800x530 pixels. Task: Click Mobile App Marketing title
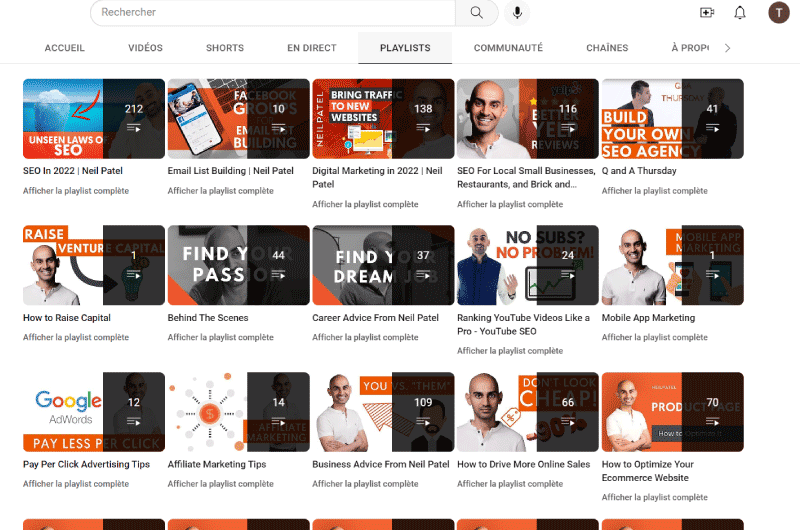[648, 318]
